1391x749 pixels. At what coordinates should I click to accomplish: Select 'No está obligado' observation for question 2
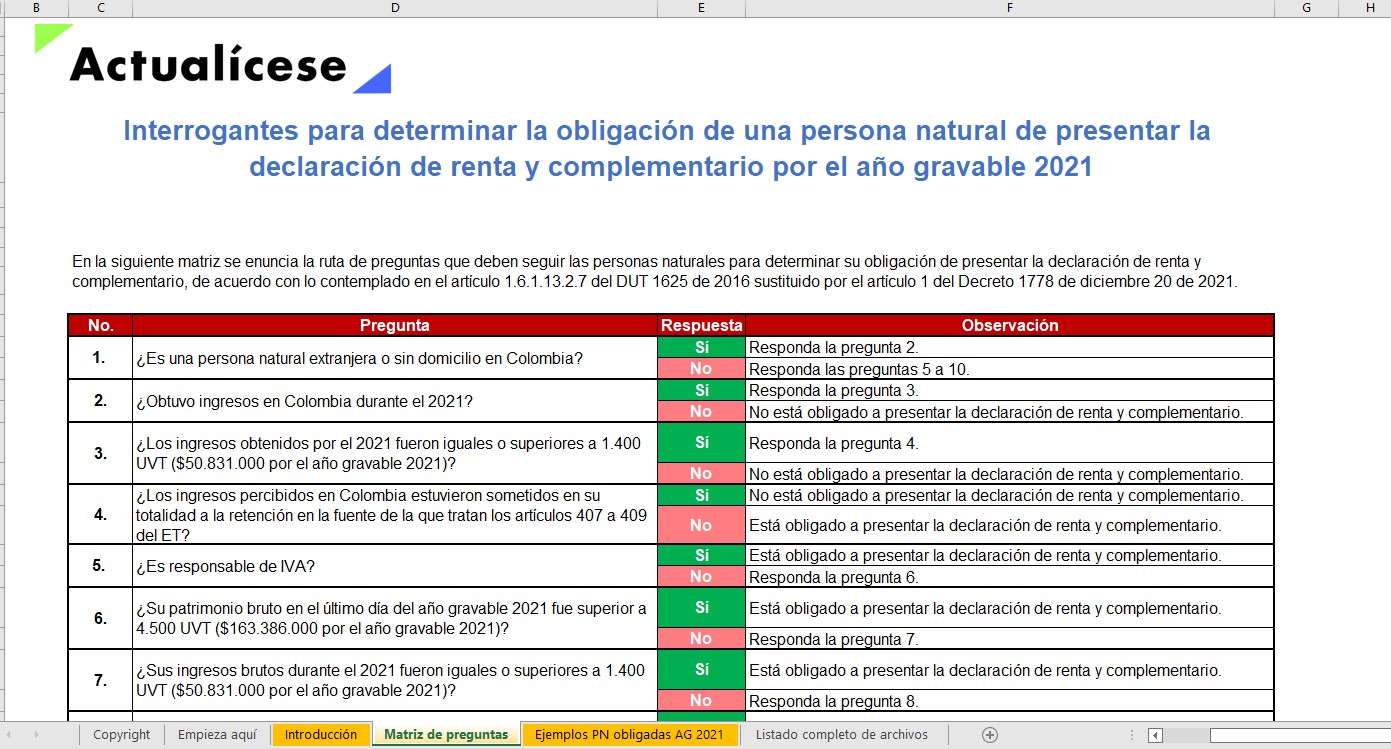(1010, 411)
